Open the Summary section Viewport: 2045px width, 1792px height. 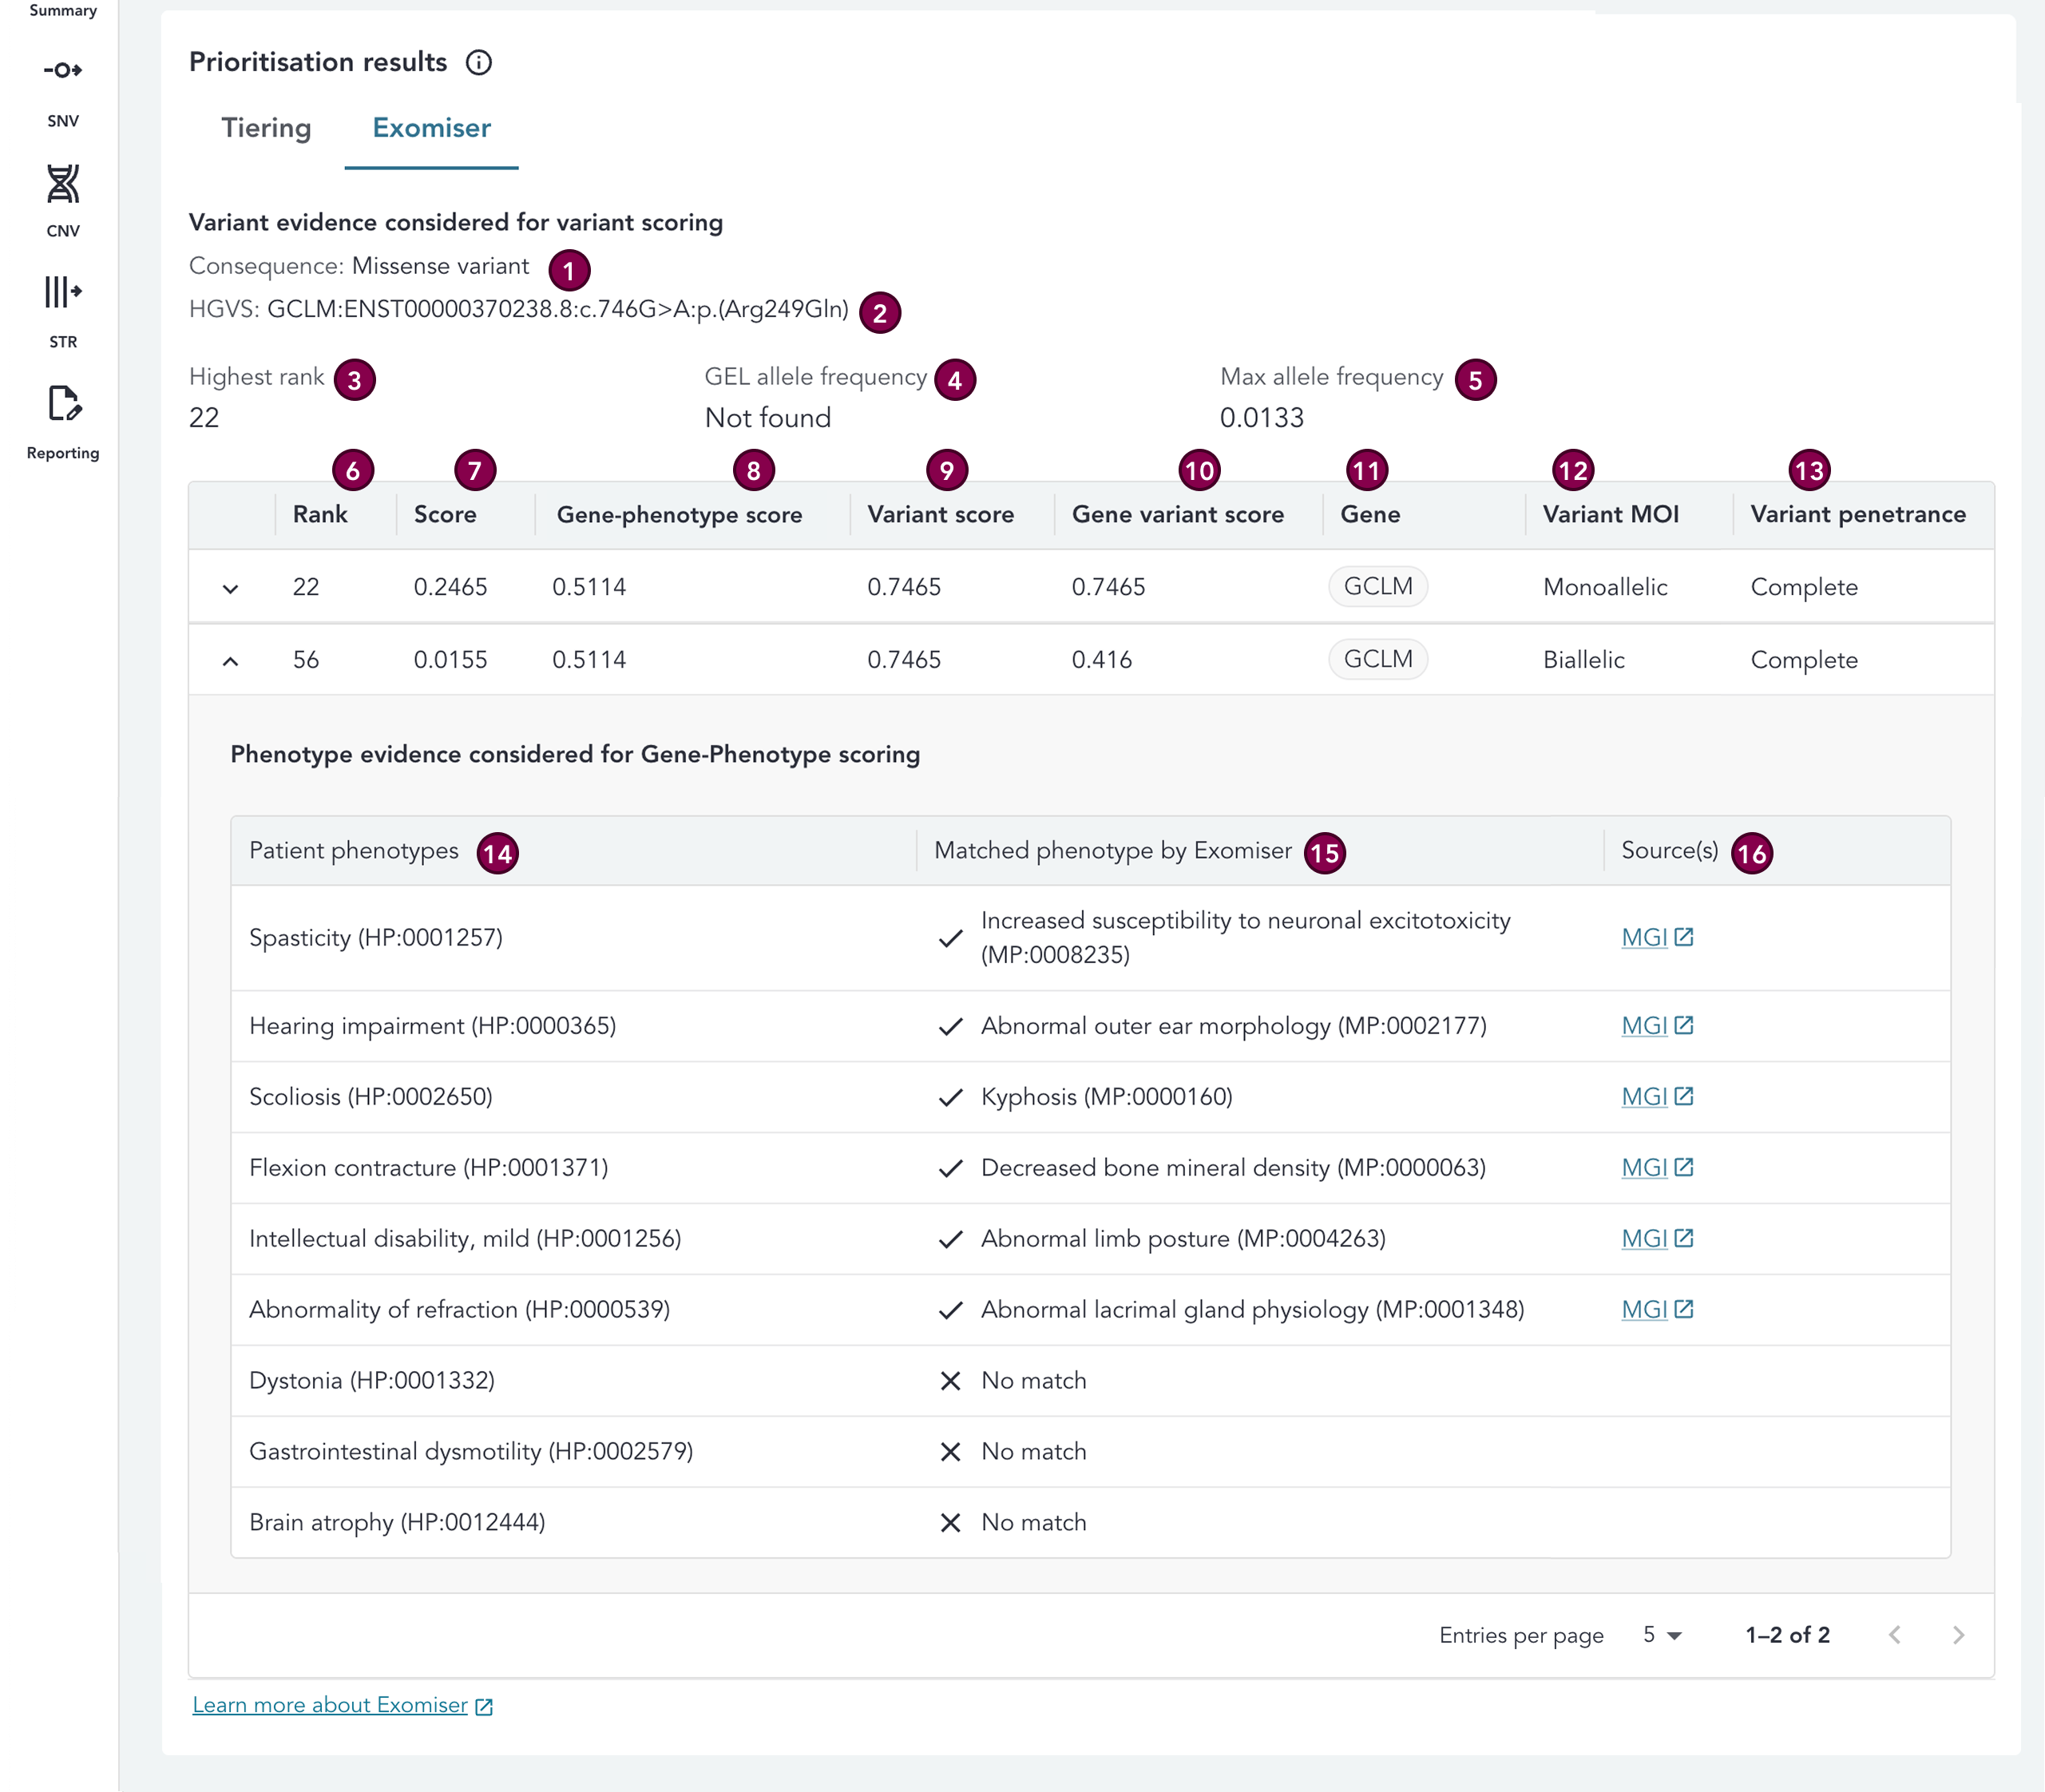pyautogui.click(x=62, y=10)
